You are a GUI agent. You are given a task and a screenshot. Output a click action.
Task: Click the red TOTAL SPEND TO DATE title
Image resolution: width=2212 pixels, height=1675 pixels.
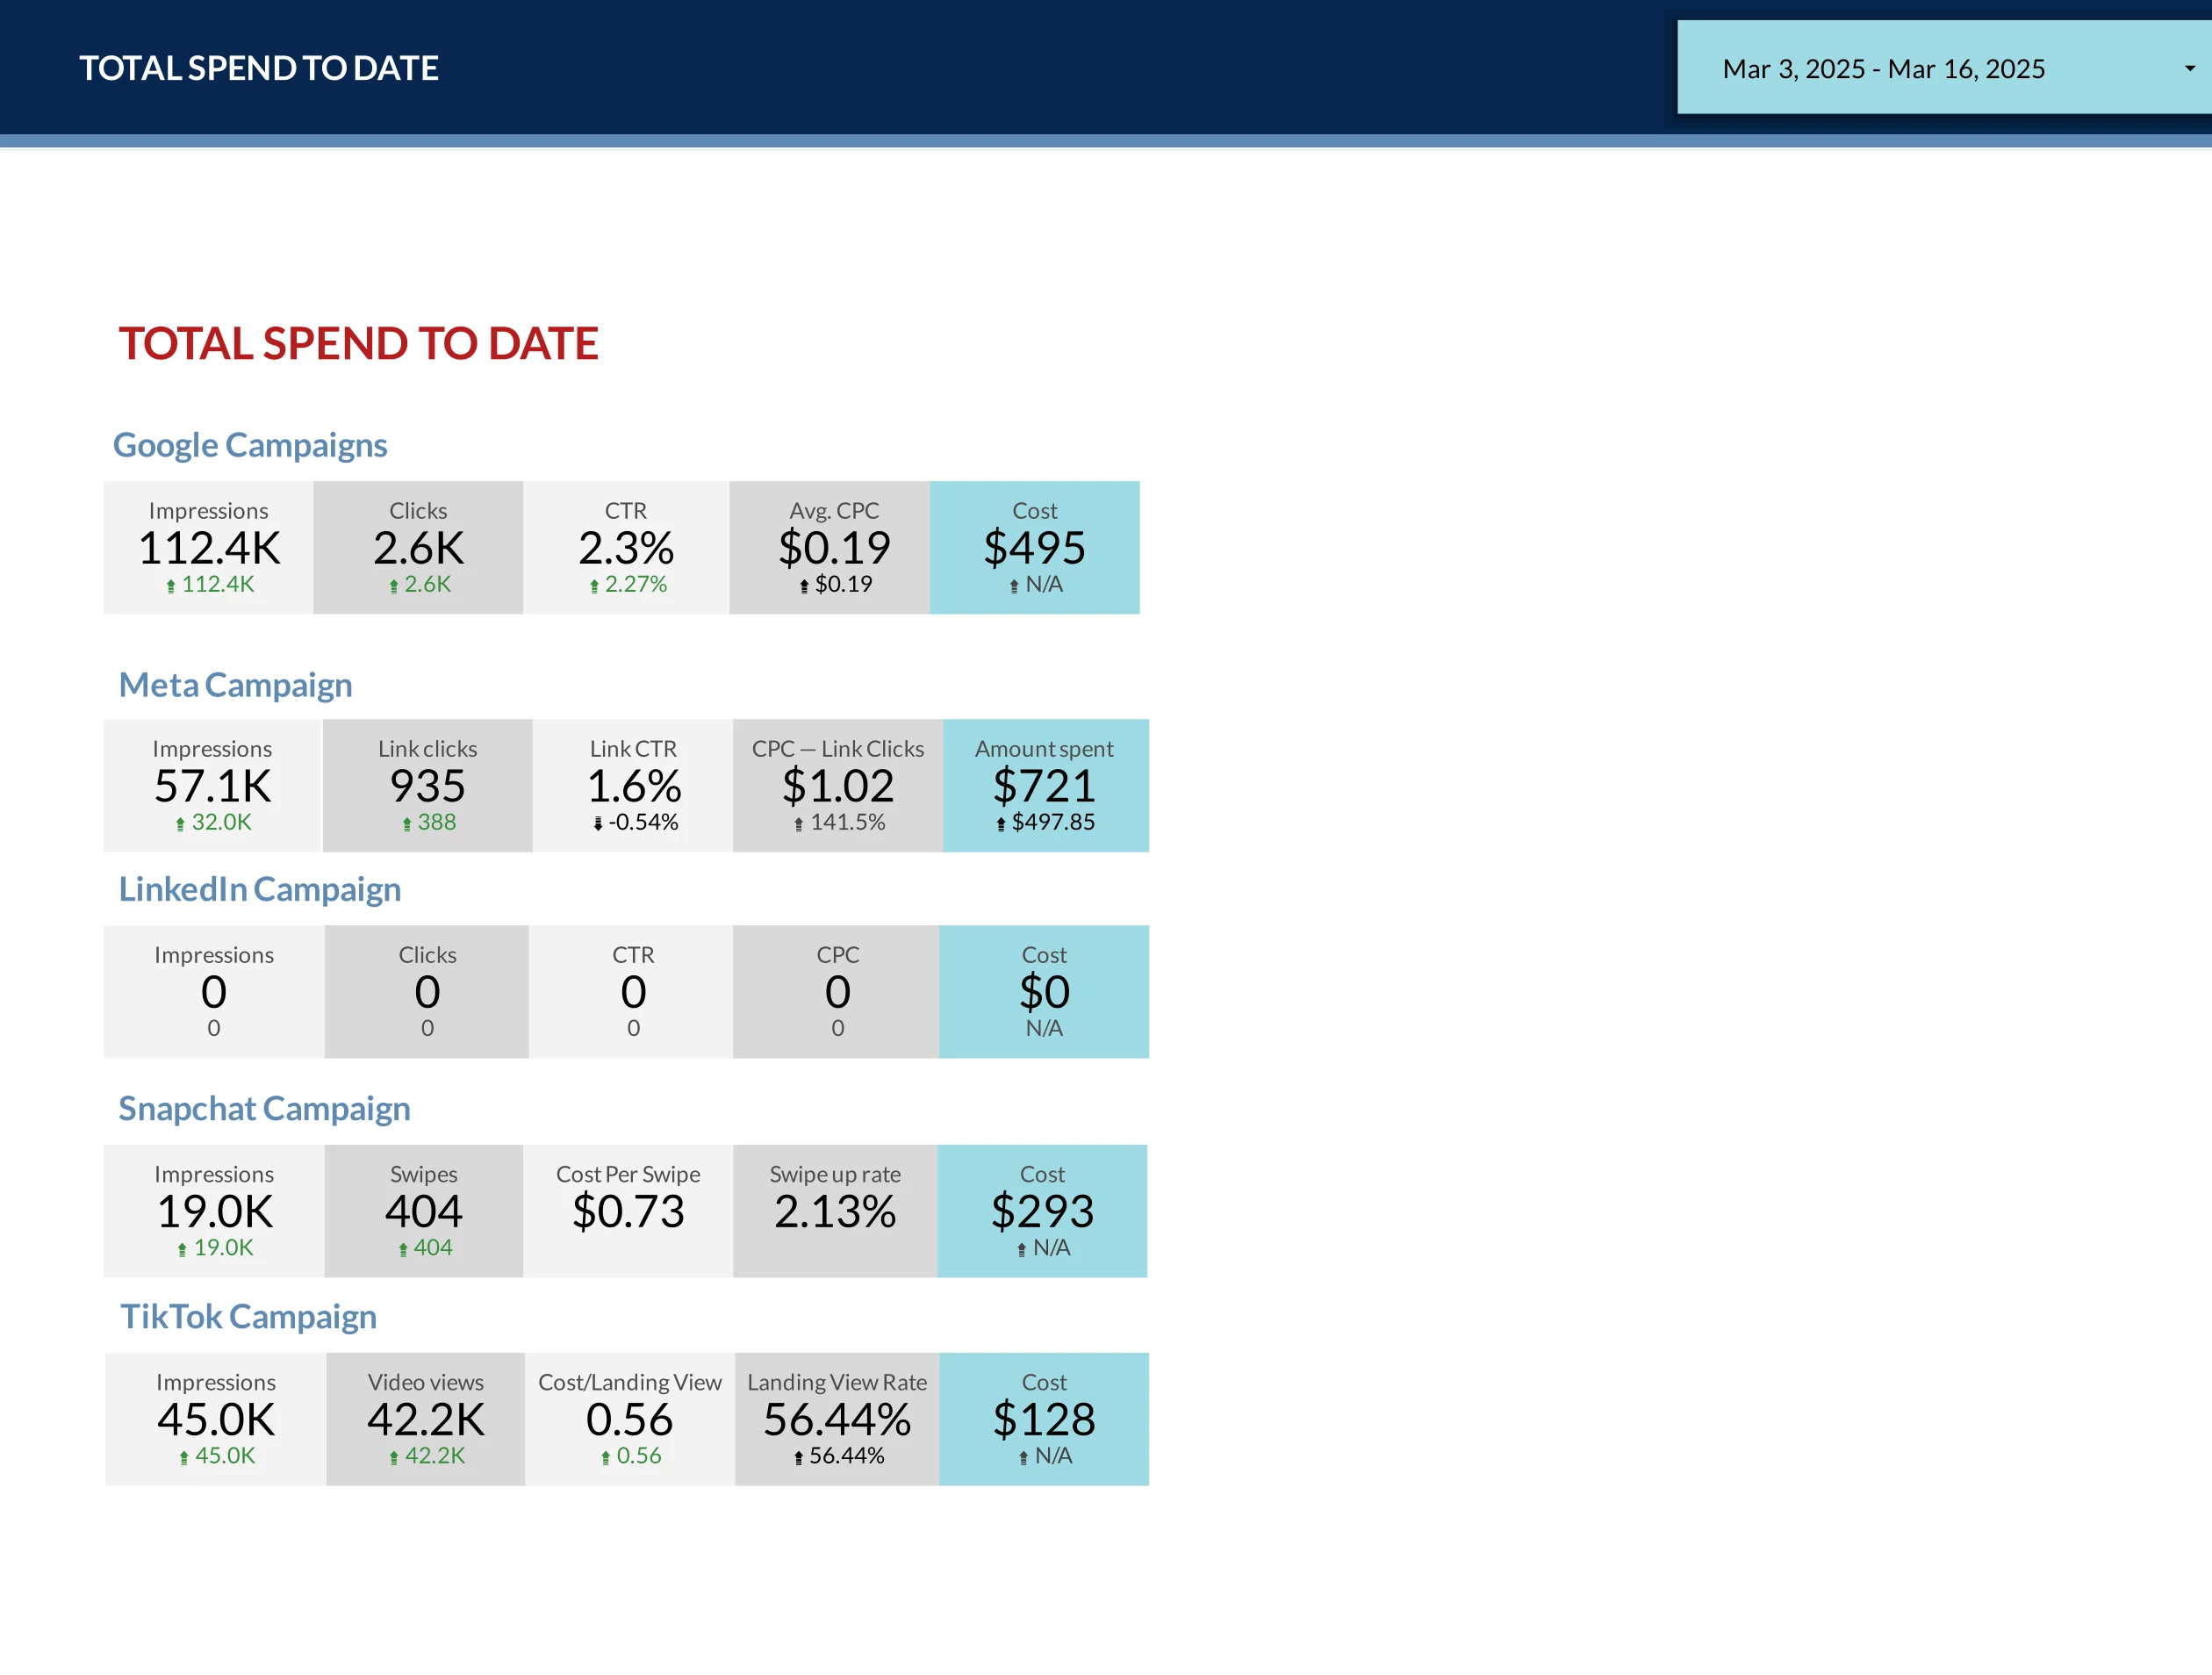tap(358, 344)
